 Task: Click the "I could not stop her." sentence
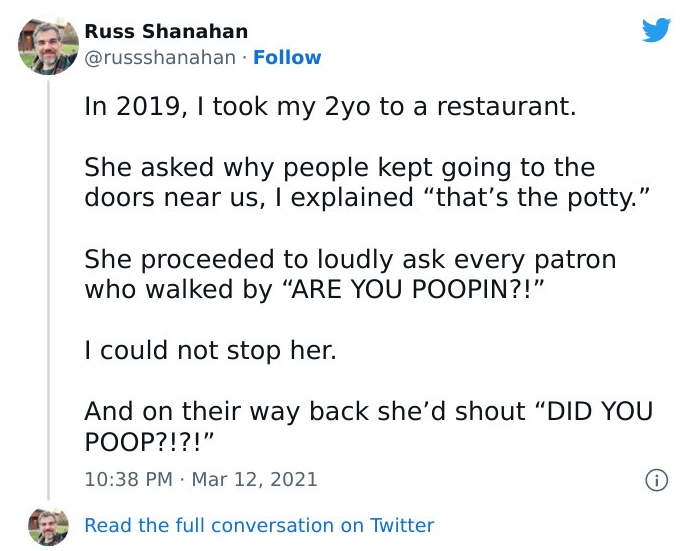click(x=212, y=352)
